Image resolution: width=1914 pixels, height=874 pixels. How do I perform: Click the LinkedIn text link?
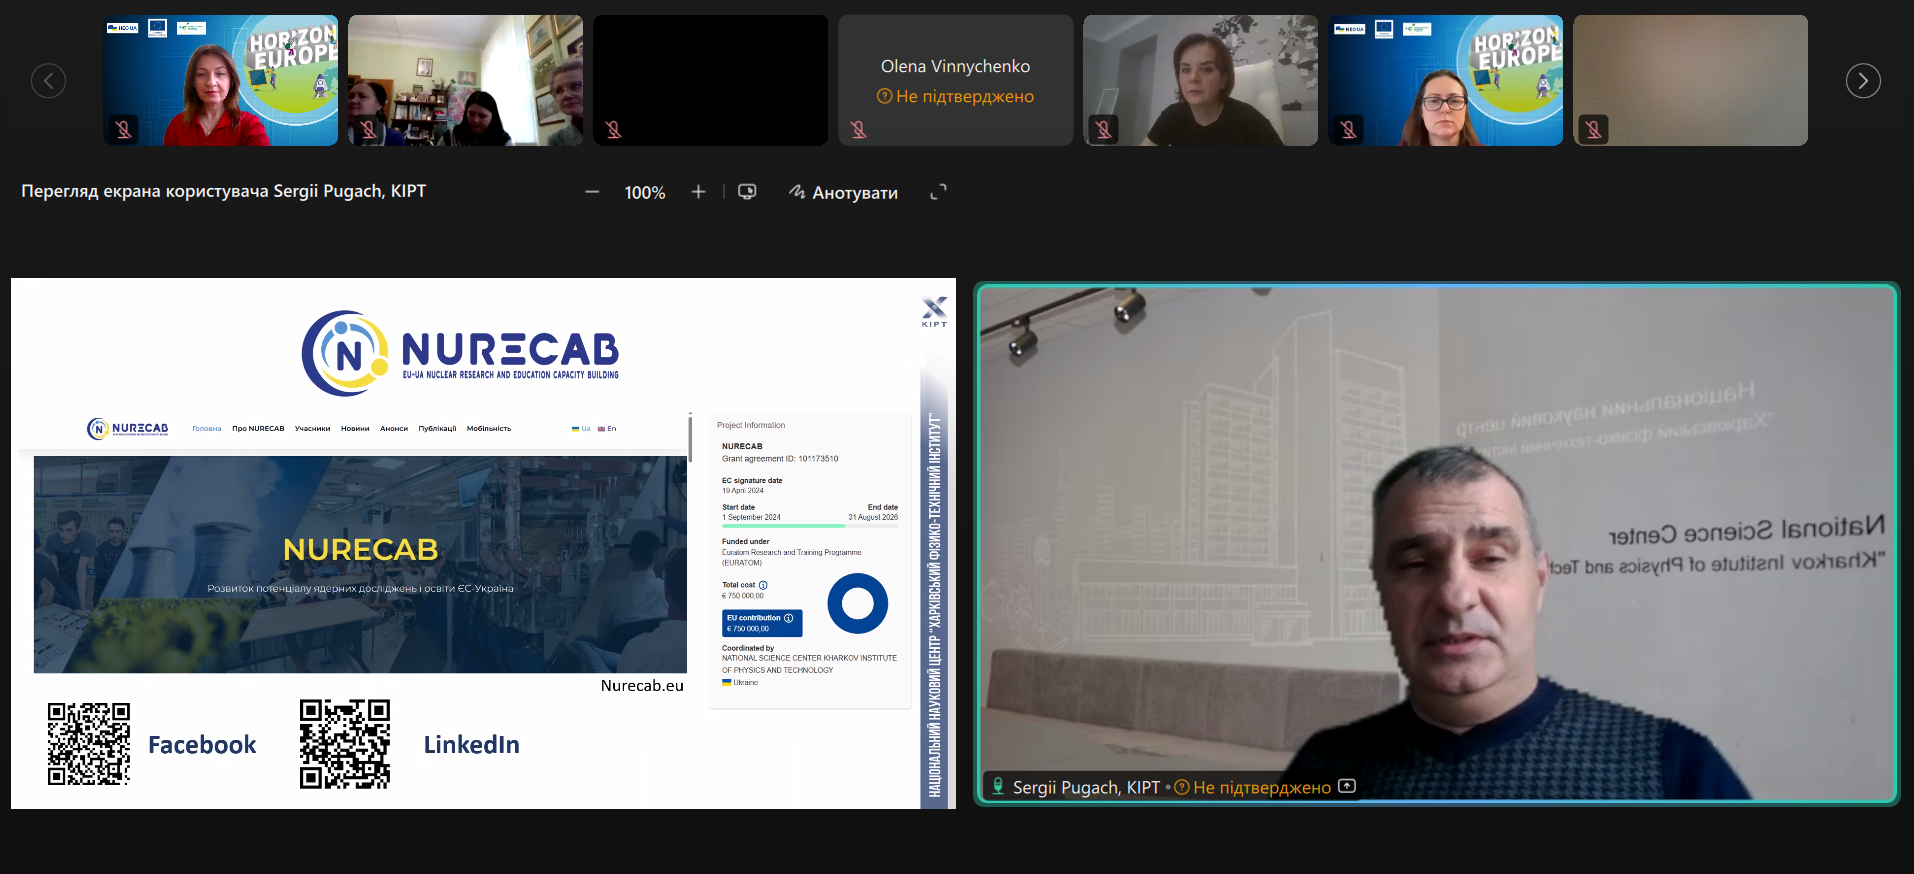point(471,745)
